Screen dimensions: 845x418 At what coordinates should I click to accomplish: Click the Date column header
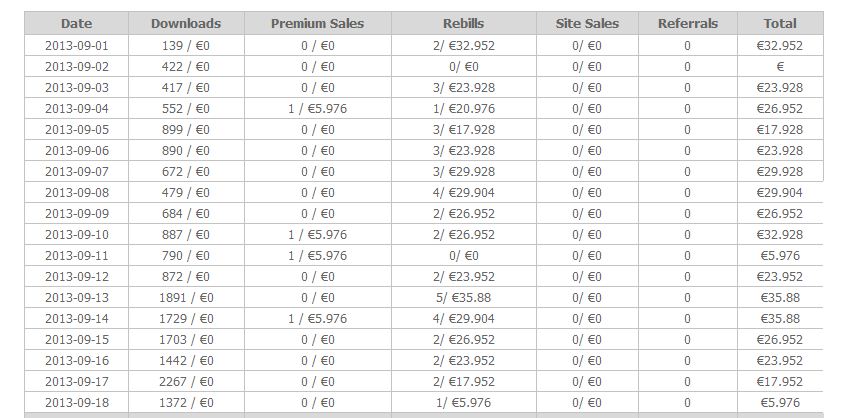(x=77, y=24)
